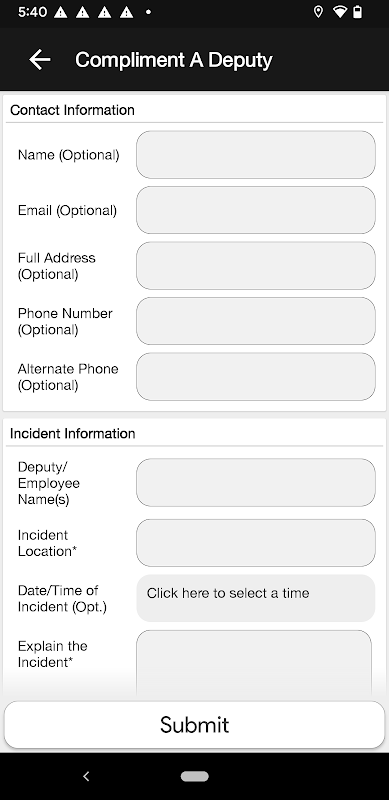The image size is (389, 800).
Task: Focus the Name (Optional) field
Action: (256, 155)
